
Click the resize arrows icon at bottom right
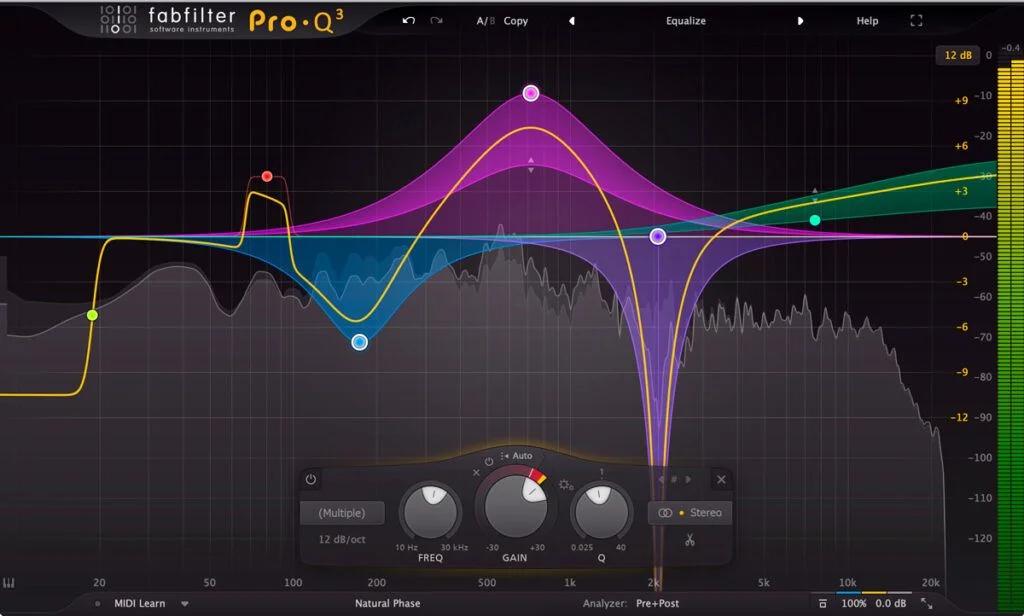coord(926,604)
